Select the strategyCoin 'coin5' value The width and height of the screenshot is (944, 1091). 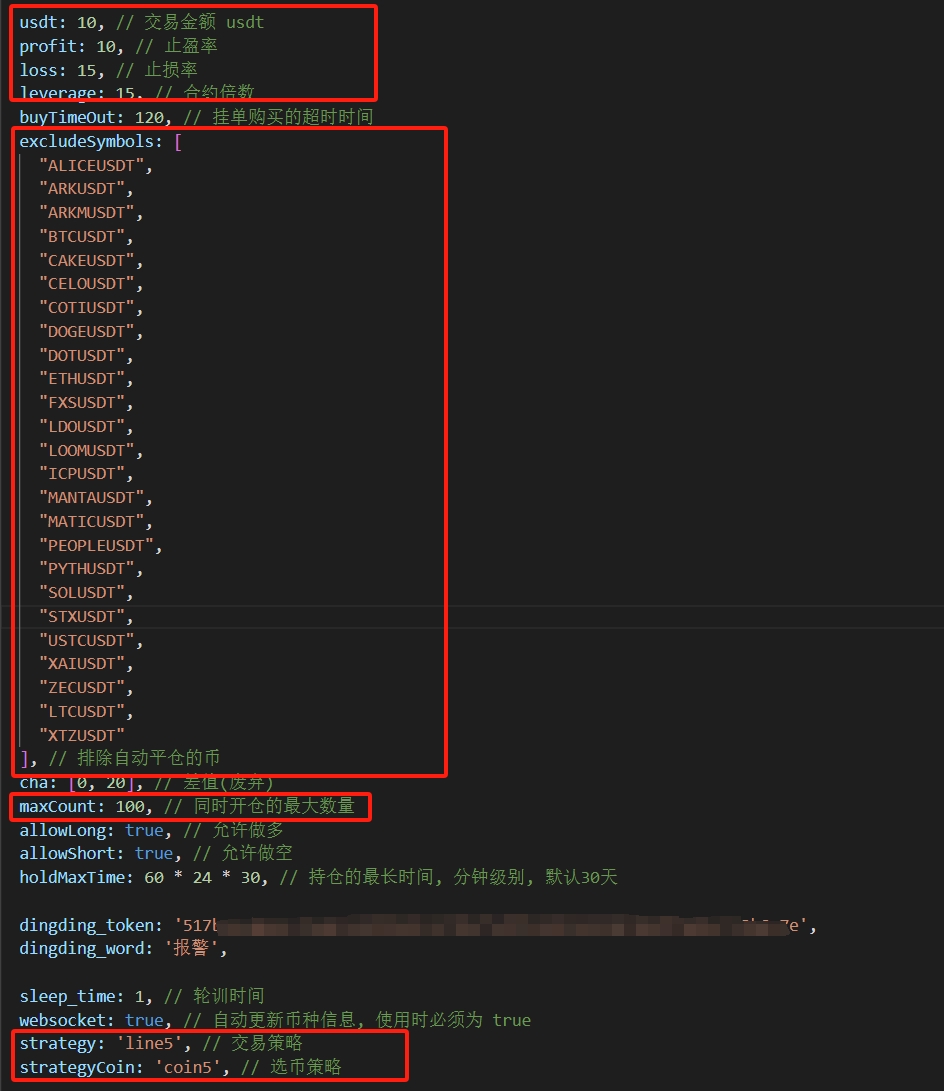click(187, 1067)
